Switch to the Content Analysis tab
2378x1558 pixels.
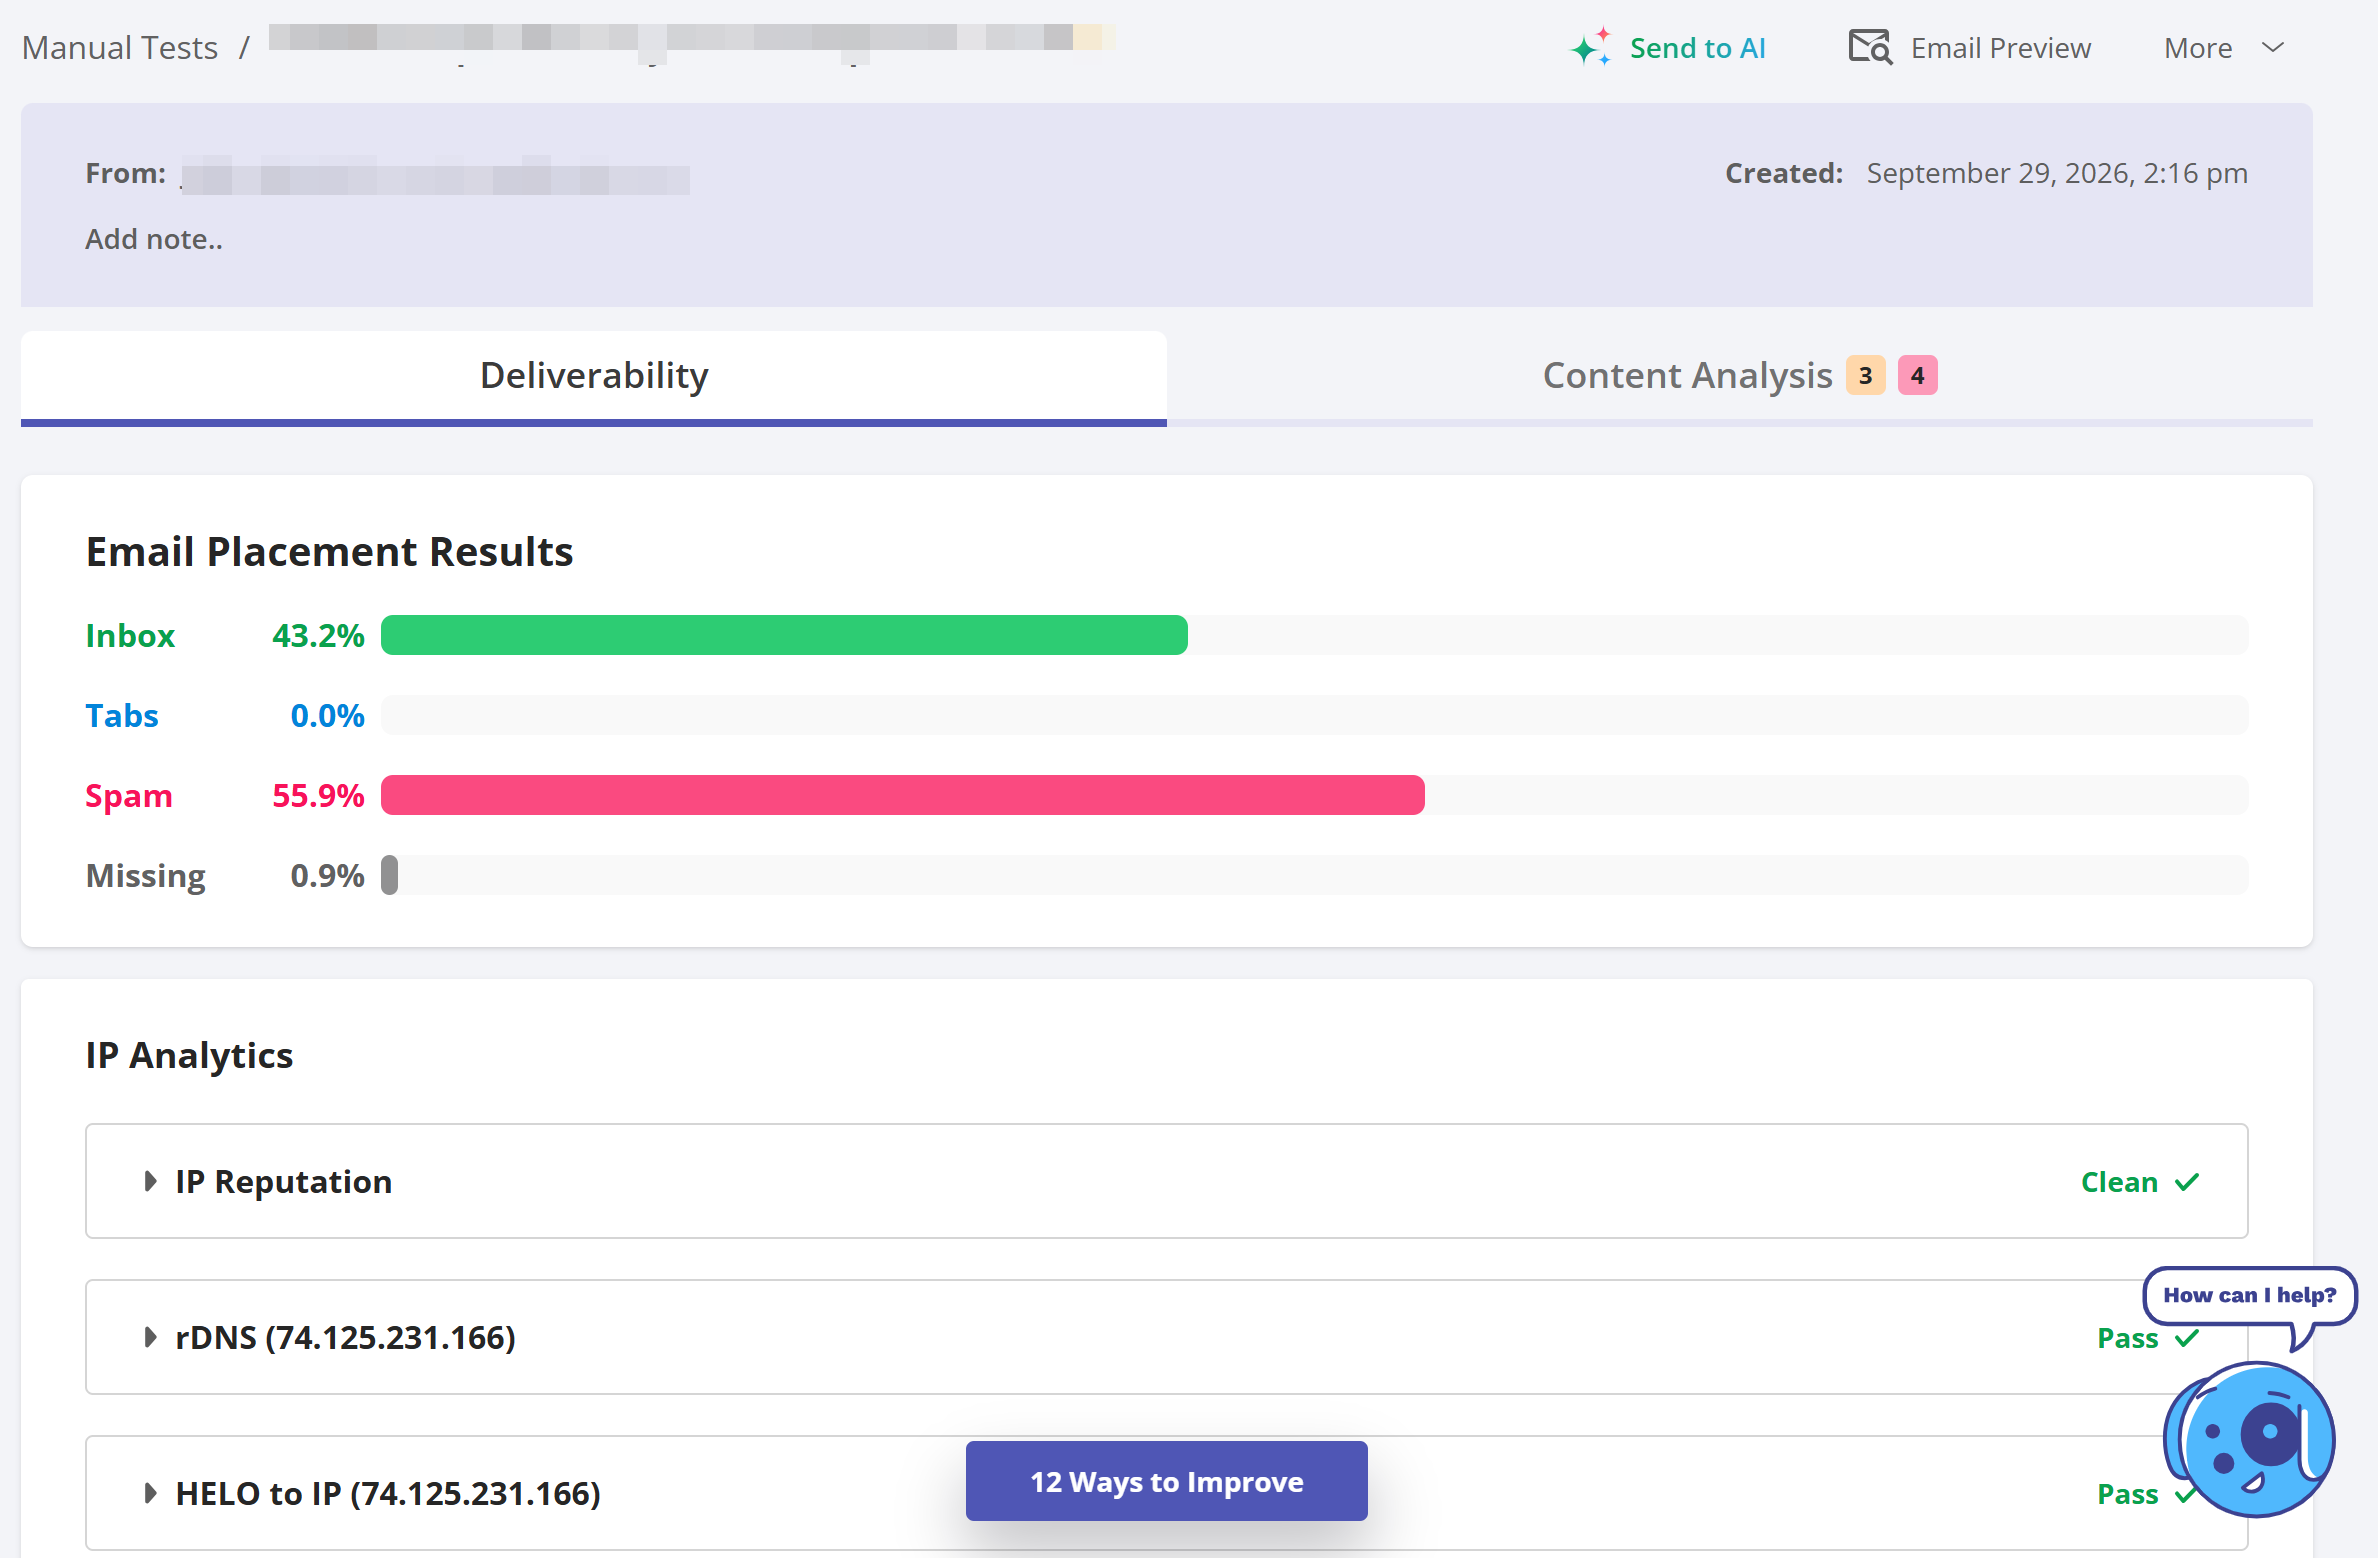pyautogui.click(x=1740, y=376)
